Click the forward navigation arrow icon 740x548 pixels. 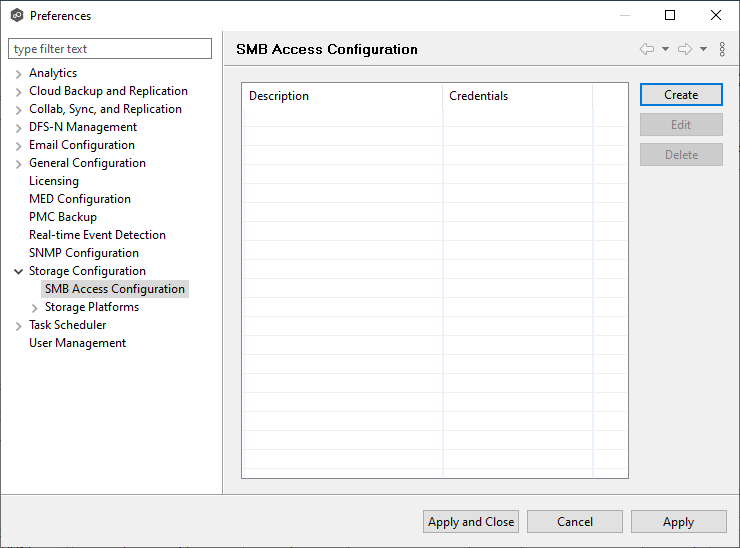[x=685, y=49]
